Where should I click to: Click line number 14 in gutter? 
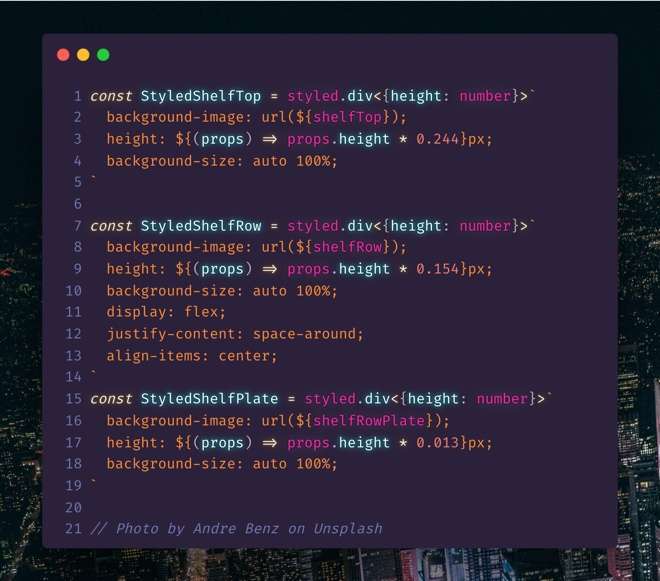[73, 377]
